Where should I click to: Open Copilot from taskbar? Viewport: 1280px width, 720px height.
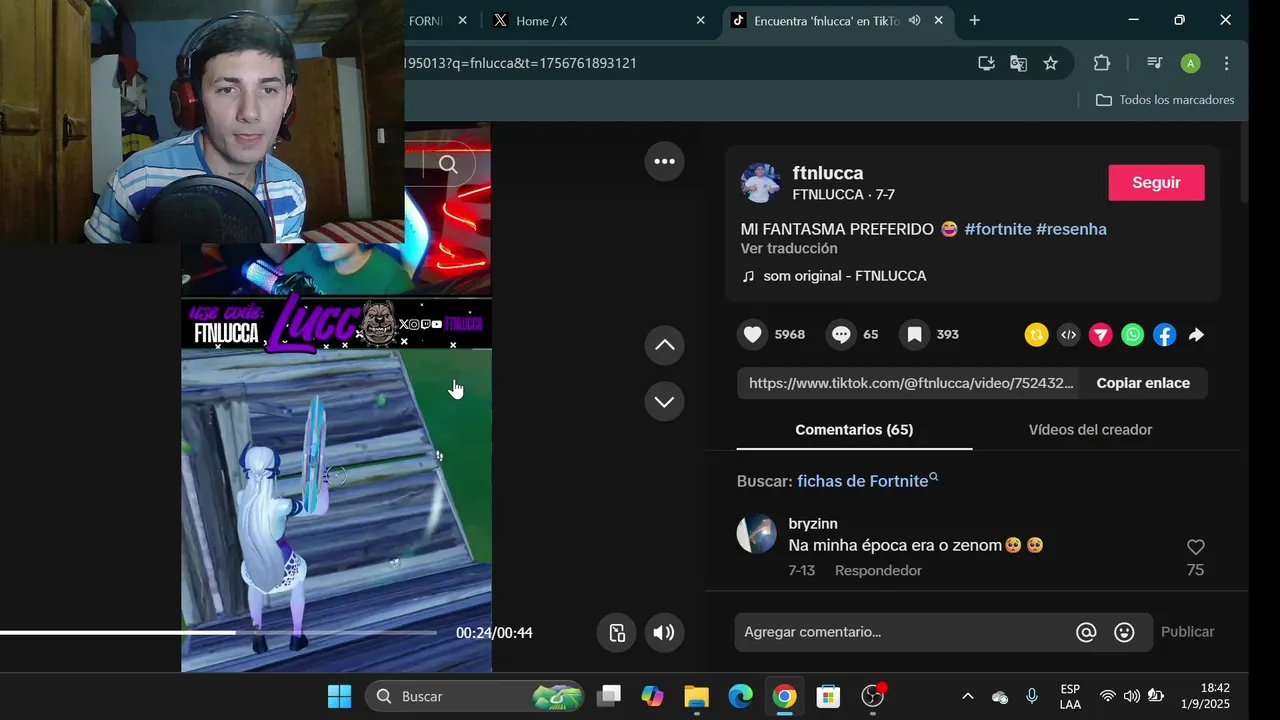(652, 696)
